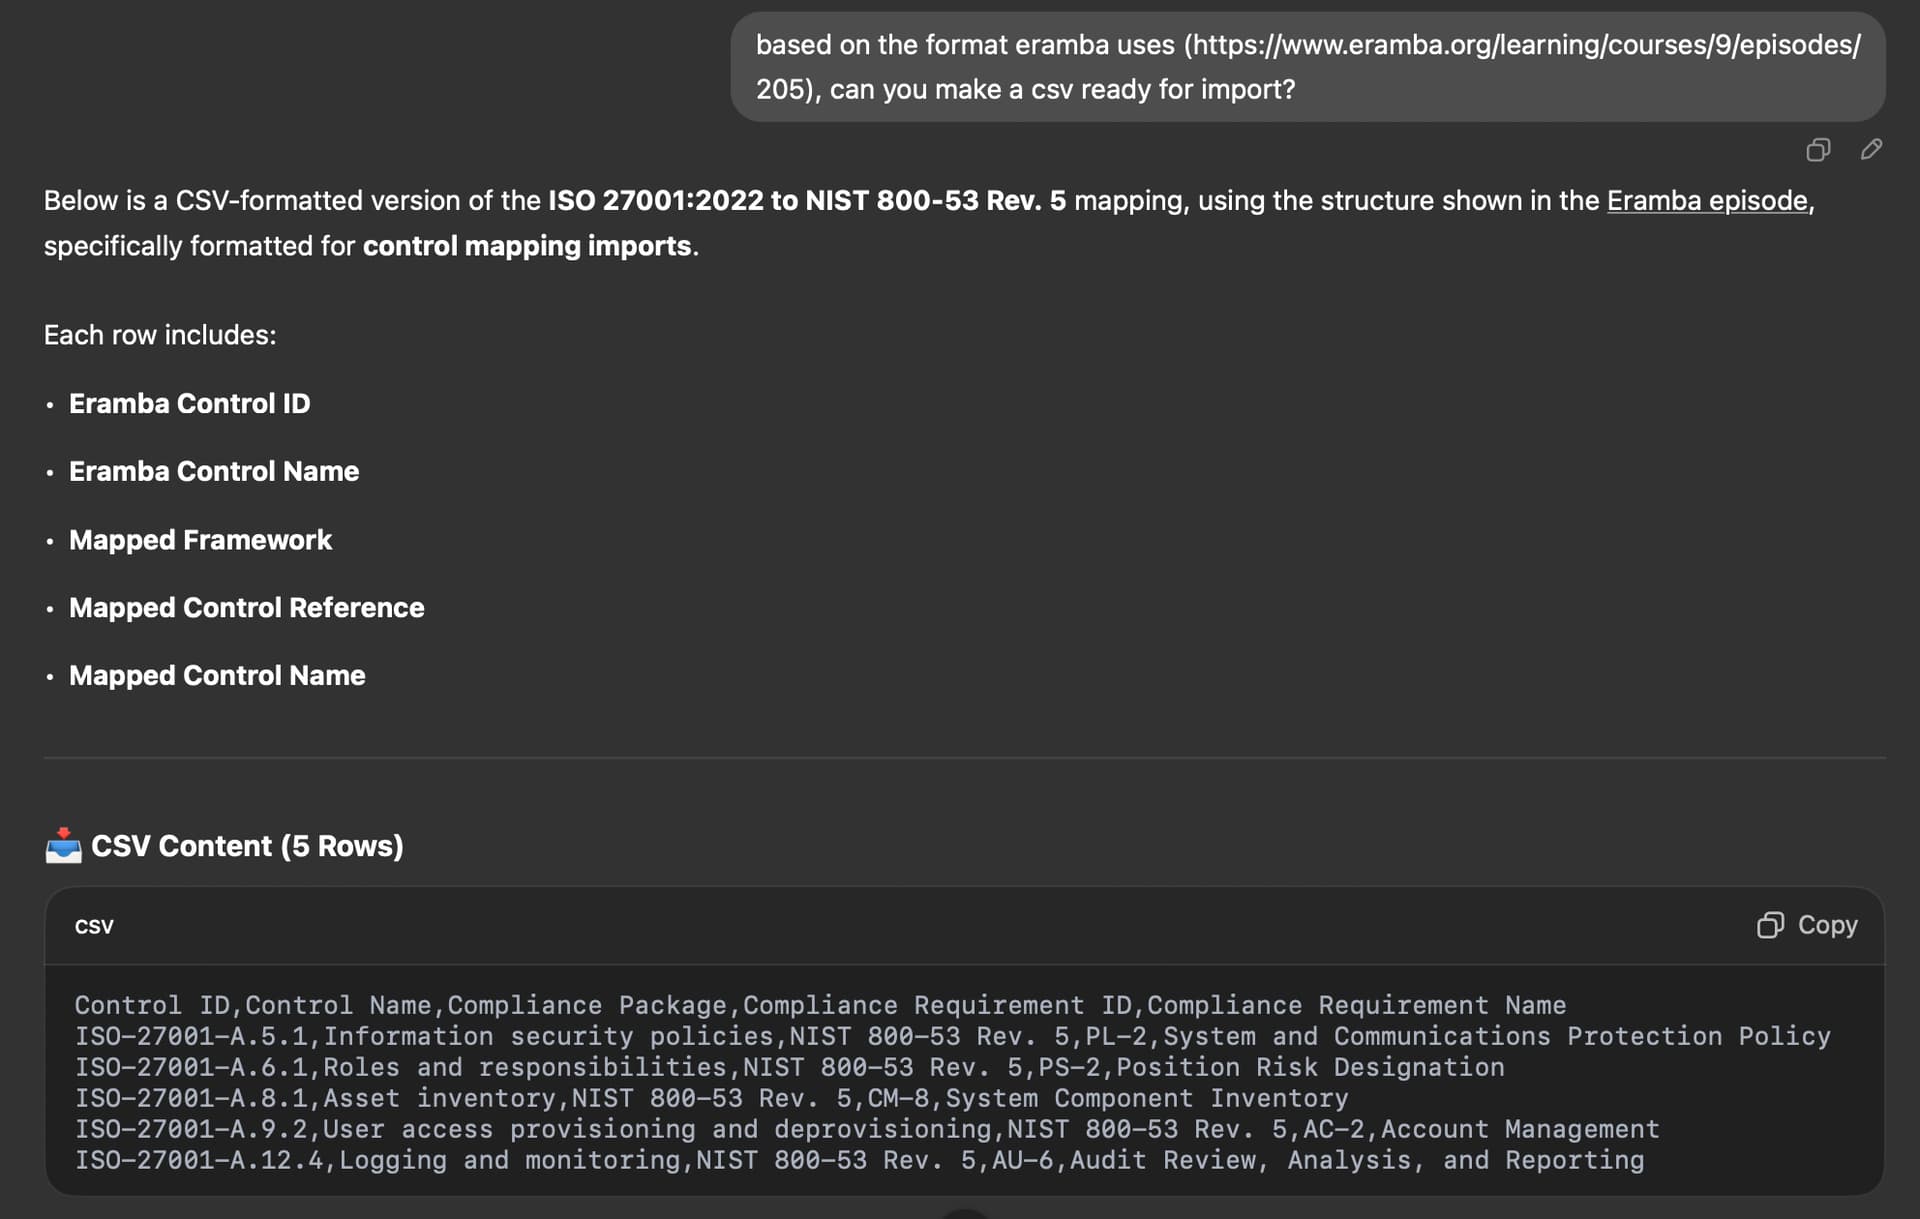1920x1219 pixels.
Task: Copy the user message with the copy icon
Action: point(1818,150)
